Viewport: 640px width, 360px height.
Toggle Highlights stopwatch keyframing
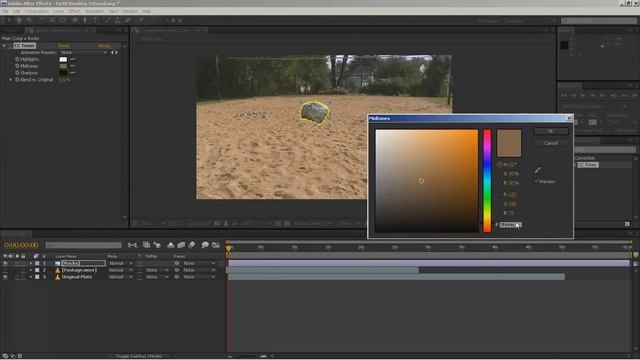[17, 59]
